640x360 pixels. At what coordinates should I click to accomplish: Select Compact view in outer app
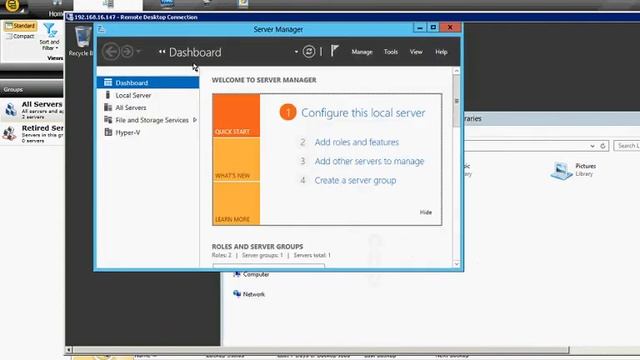pos(20,36)
